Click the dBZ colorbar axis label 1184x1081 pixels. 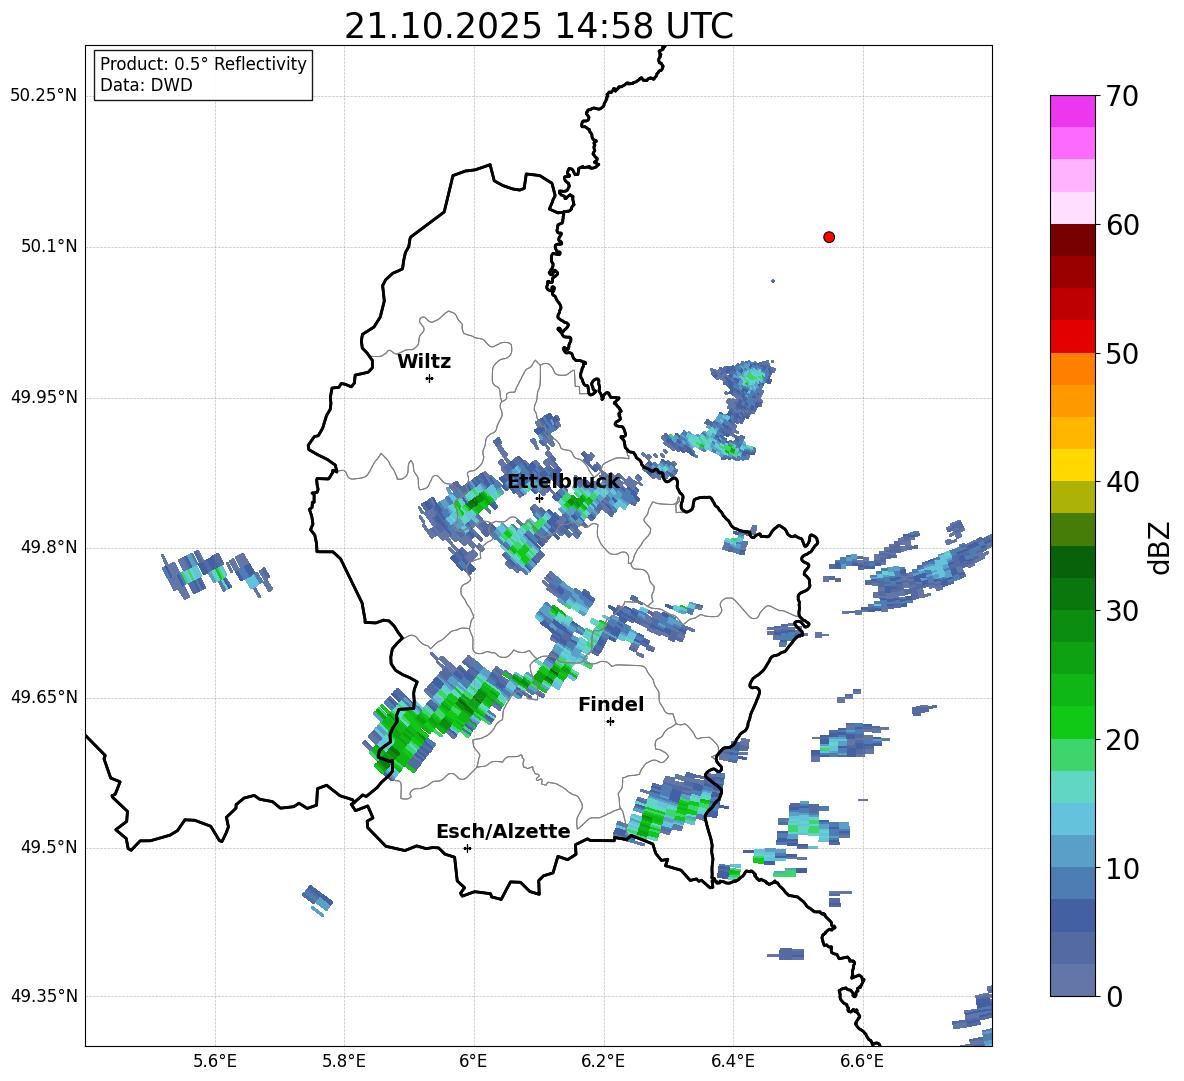click(x=1161, y=547)
